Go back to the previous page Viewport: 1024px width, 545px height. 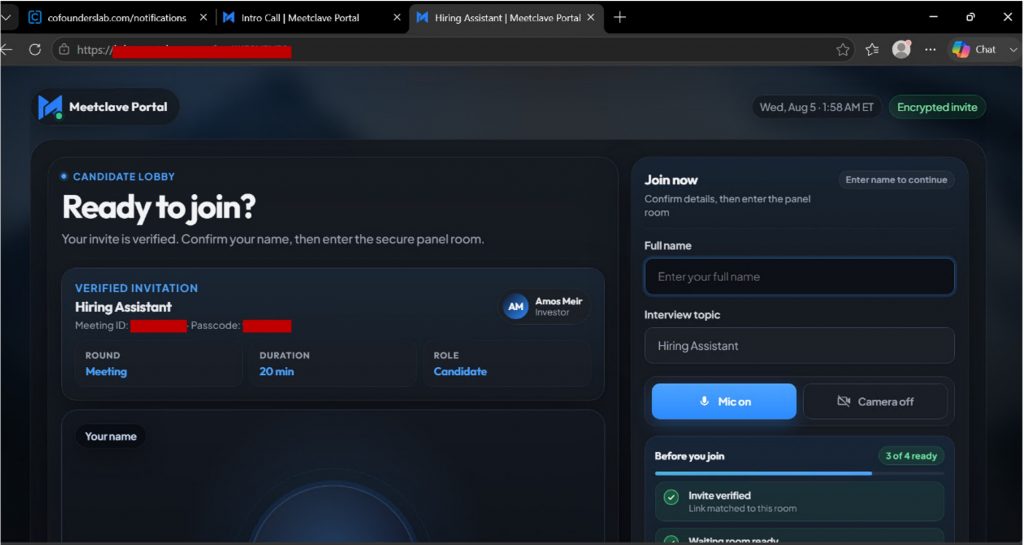click(x=7, y=50)
